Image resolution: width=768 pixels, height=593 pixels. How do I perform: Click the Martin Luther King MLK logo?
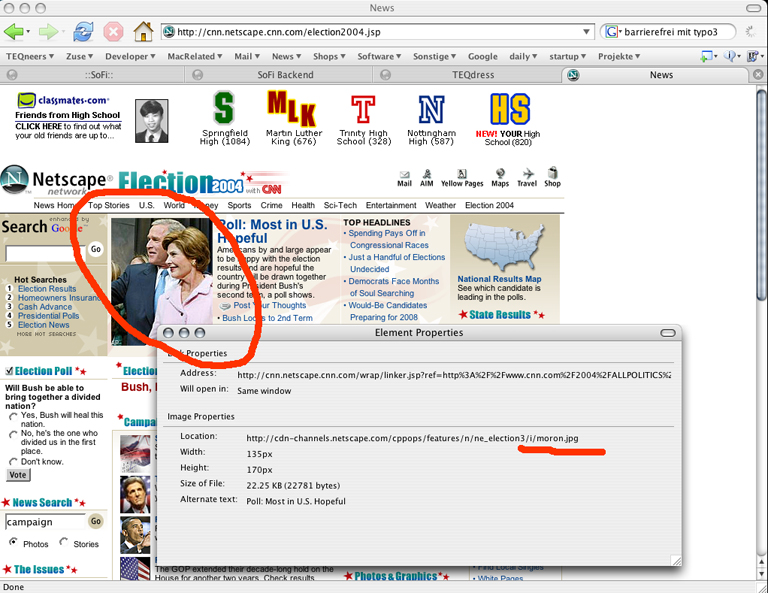[292, 109]
